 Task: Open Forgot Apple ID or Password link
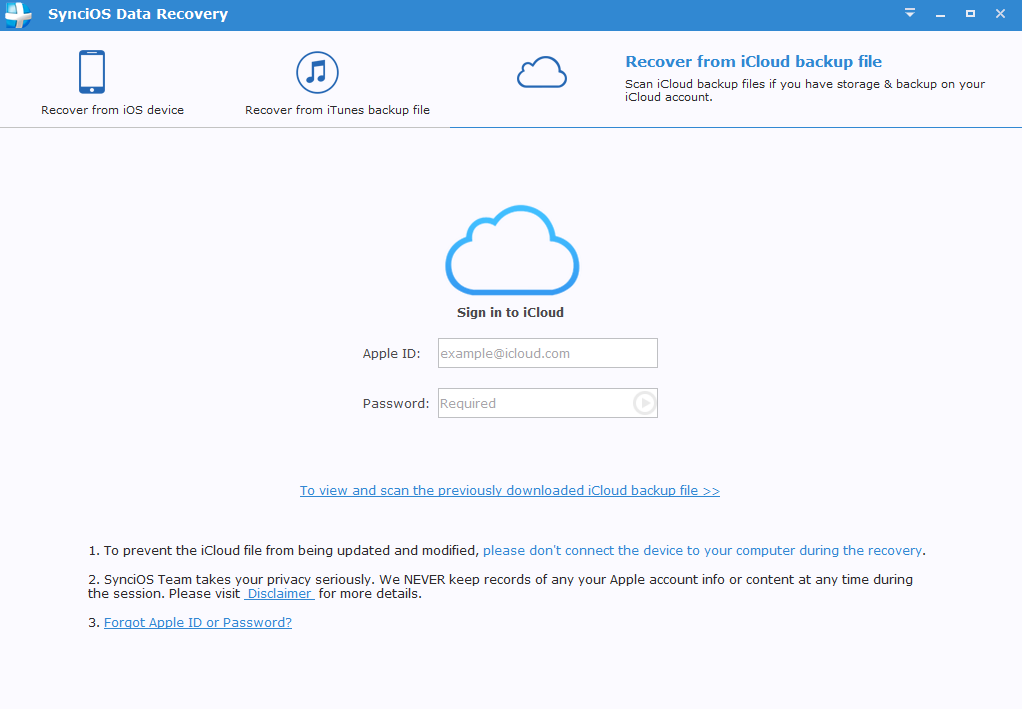pyautogui.click(x=198, y=622)
